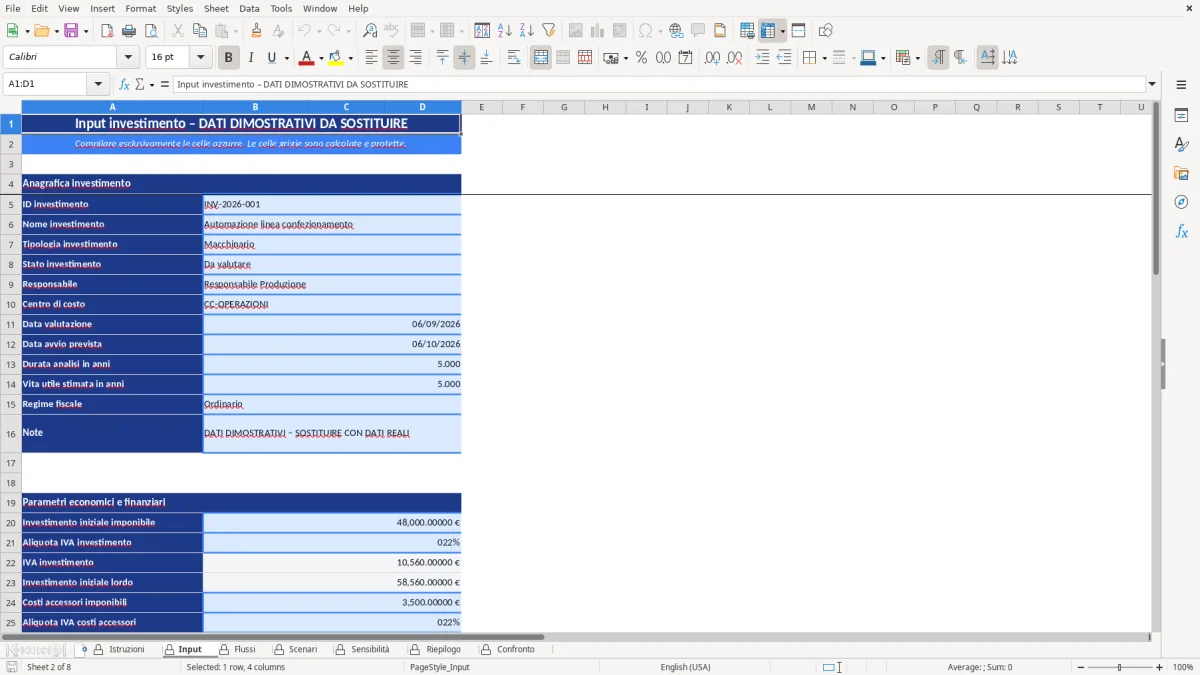Screen dimensions: 1200x675
Task: Click PageStyle_Input in status bar
Action: [x=440, y=667]
